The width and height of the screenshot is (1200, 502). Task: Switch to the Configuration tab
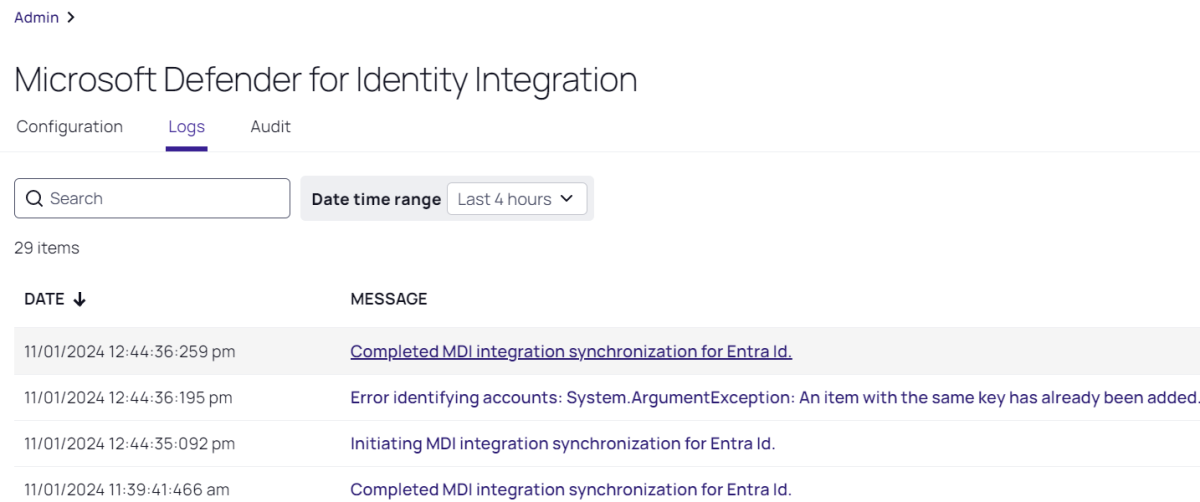click(69, 127)
